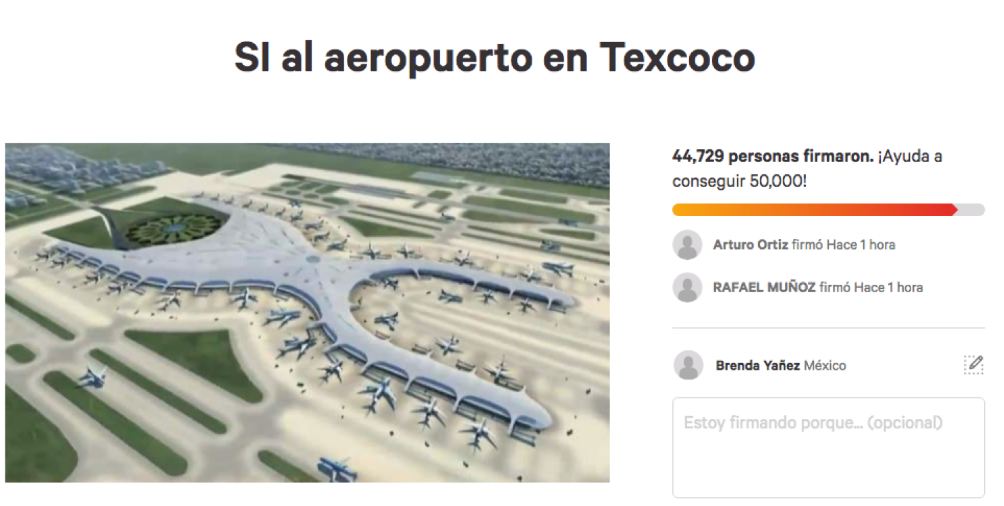The image size is (1004, 506).
Task: Click the 'SI al aeropuerto en Texcoco' title
Action: pos(494,57)
